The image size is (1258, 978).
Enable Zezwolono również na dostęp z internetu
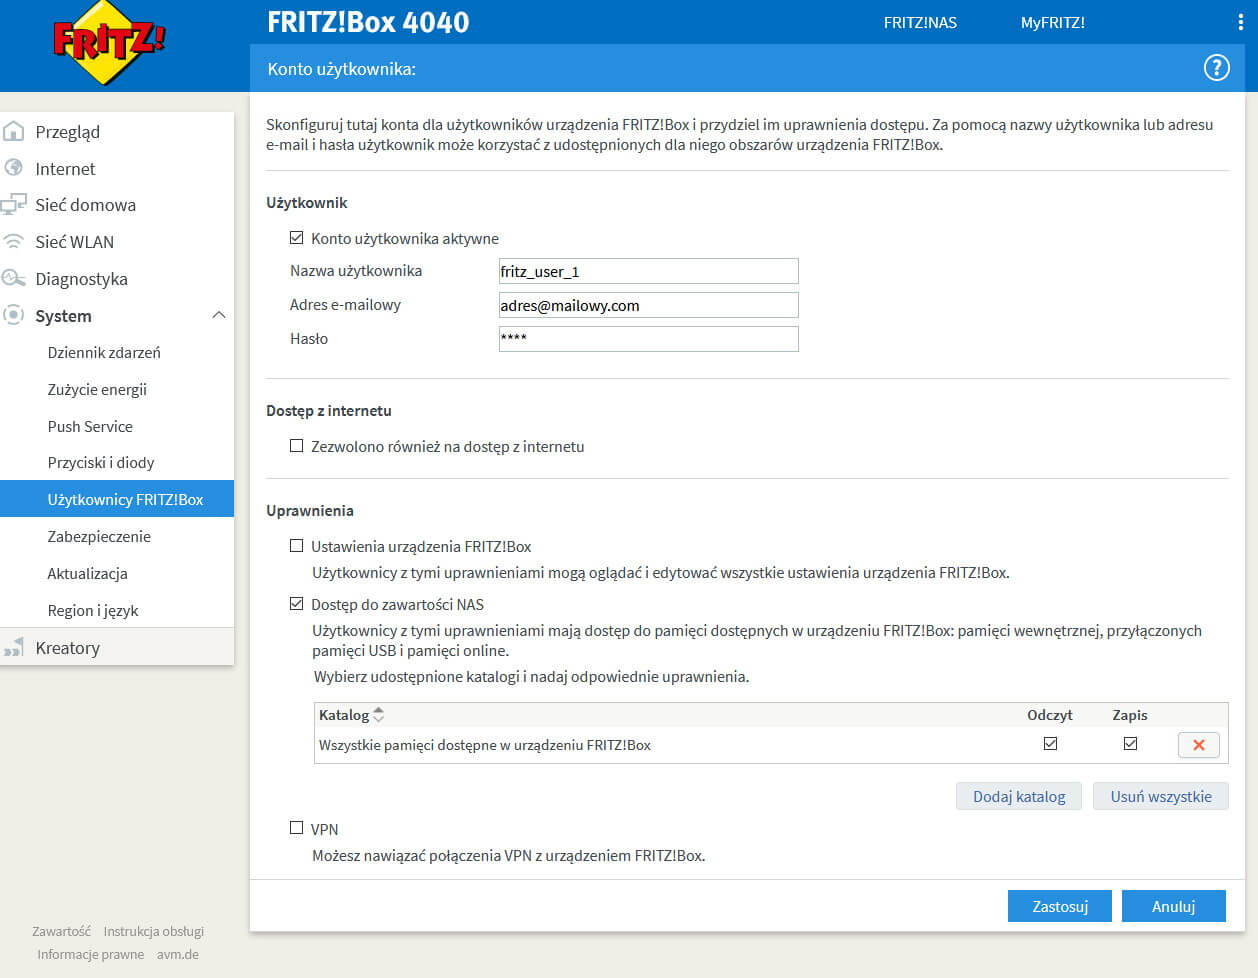(297, 447)
